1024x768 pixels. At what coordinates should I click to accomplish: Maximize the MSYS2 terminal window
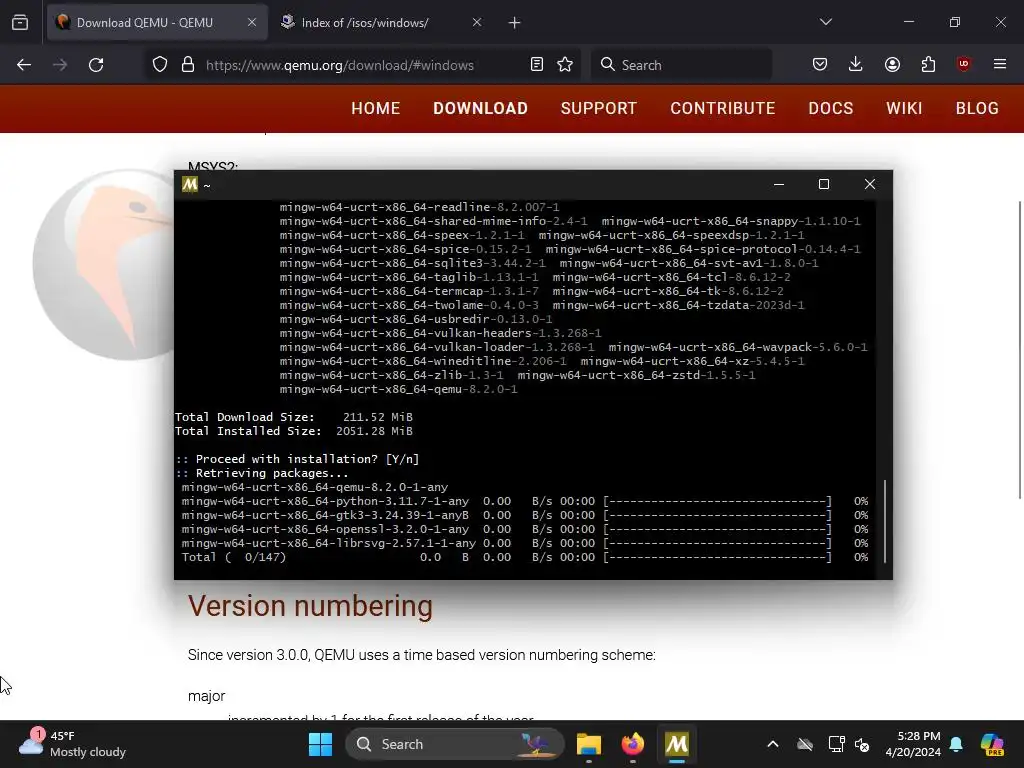point(824,185)
